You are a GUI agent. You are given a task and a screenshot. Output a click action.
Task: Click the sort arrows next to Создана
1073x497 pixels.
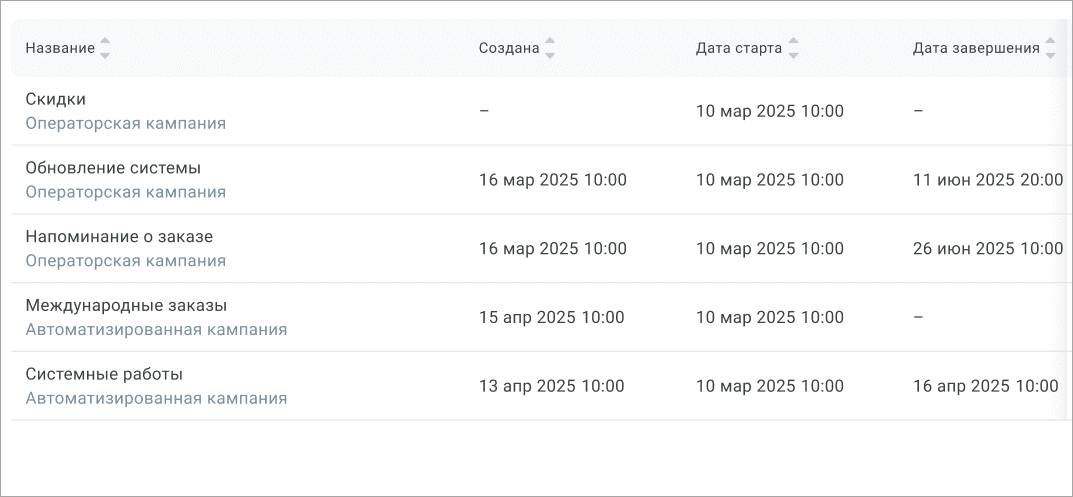pos(549,48)
